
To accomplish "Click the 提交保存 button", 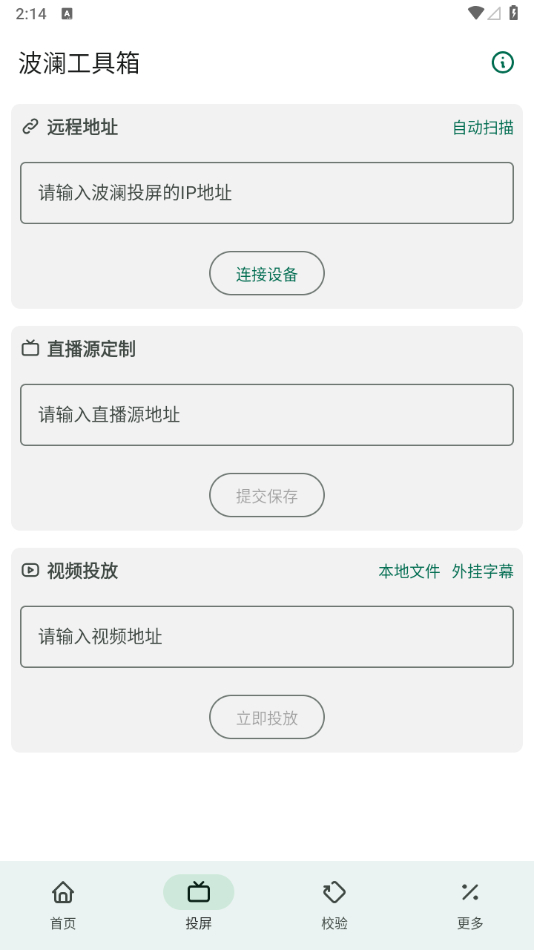I will [267, 495].
